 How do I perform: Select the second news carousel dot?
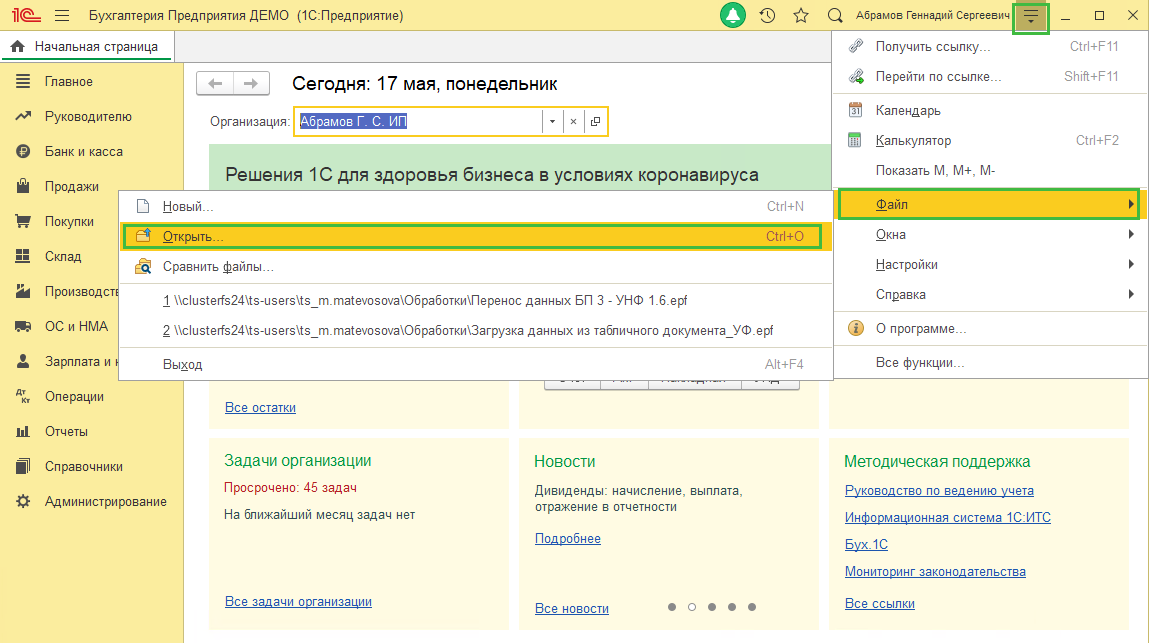coord(692,607)
